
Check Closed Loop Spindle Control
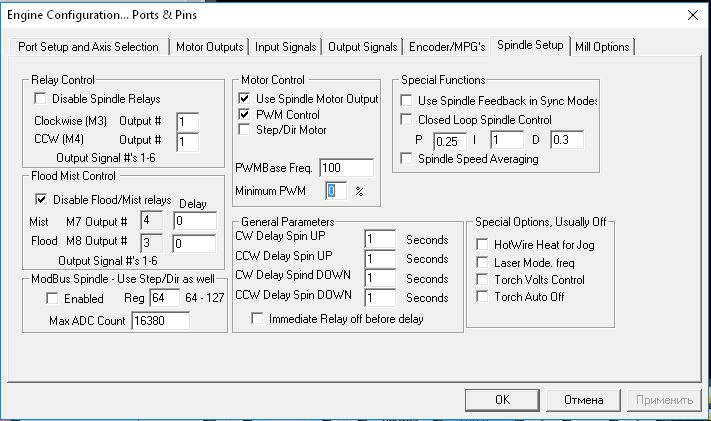pos(406,118)
